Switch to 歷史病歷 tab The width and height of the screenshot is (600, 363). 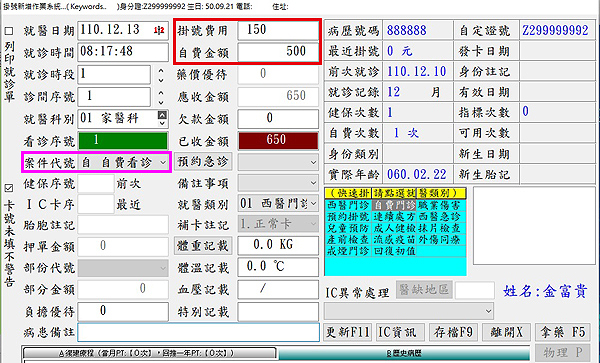click(404, 353)
